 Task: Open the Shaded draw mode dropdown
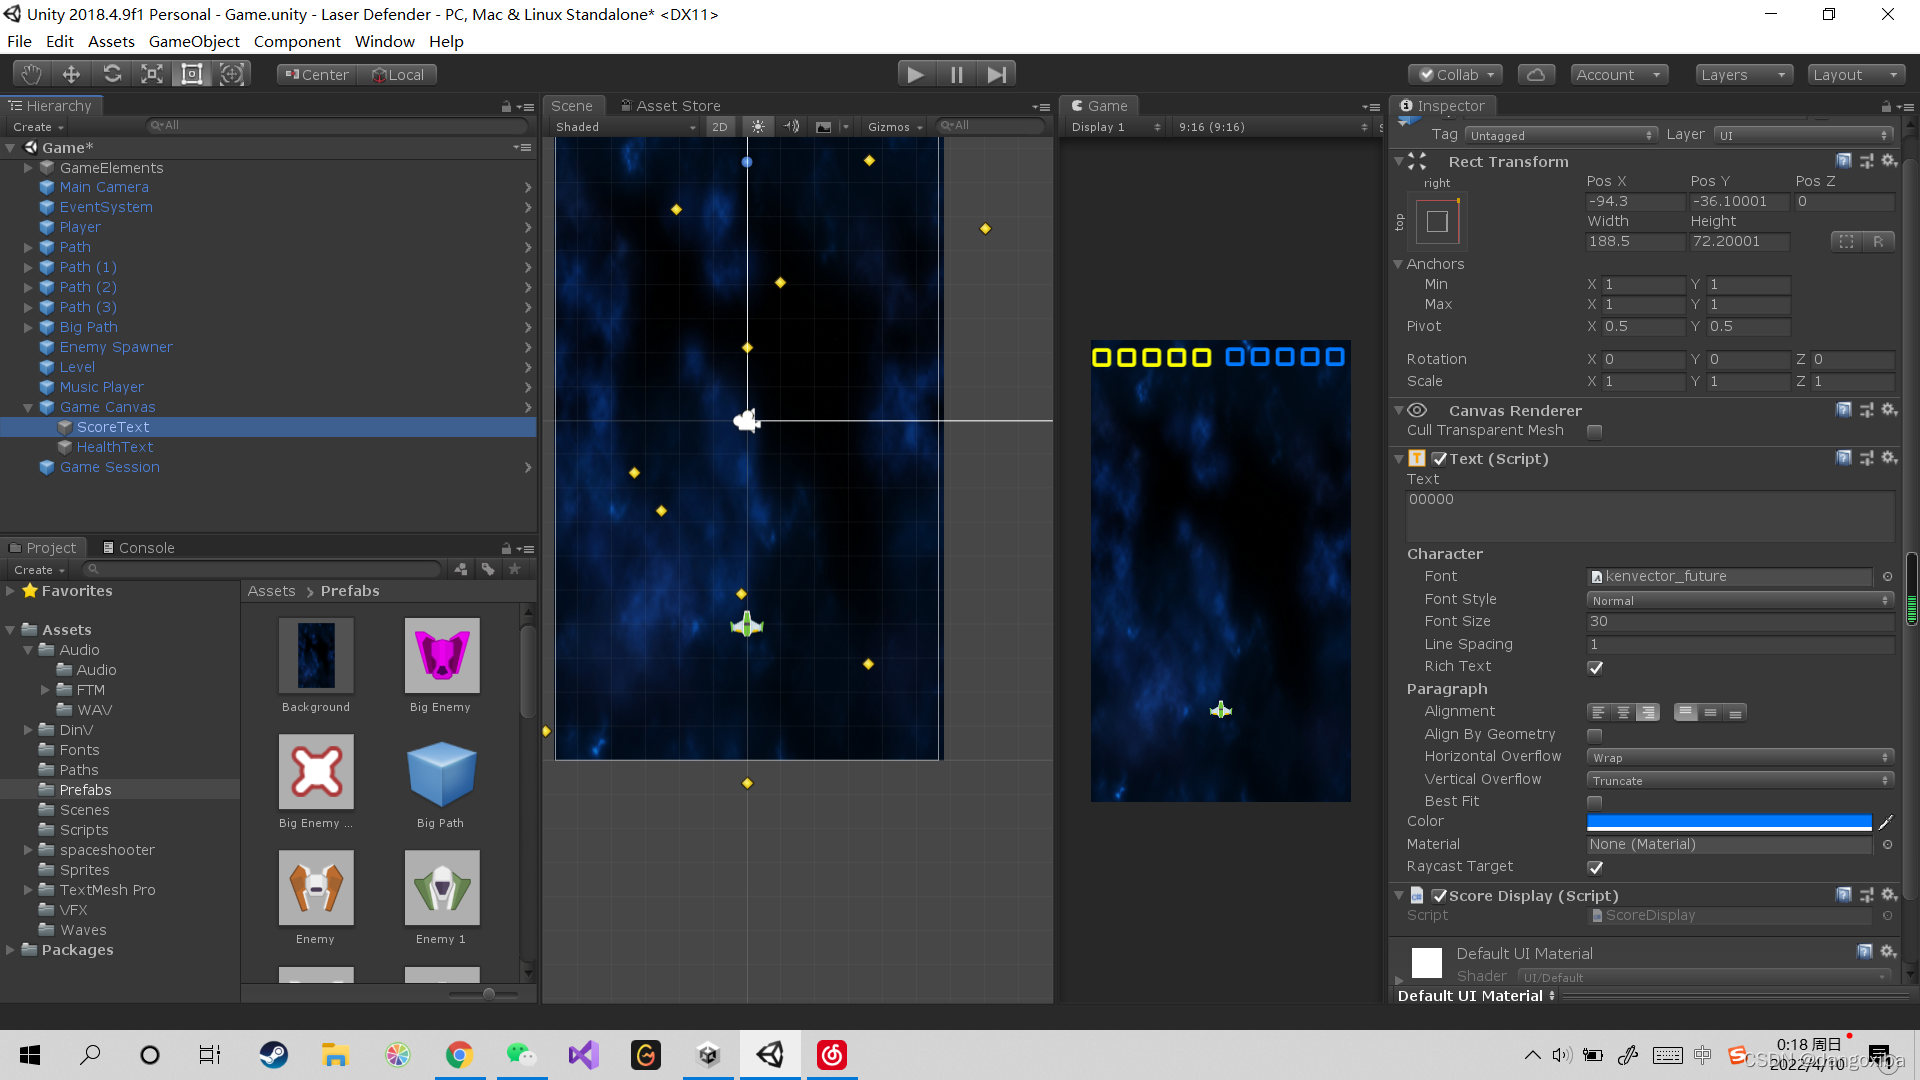(622, 127)
